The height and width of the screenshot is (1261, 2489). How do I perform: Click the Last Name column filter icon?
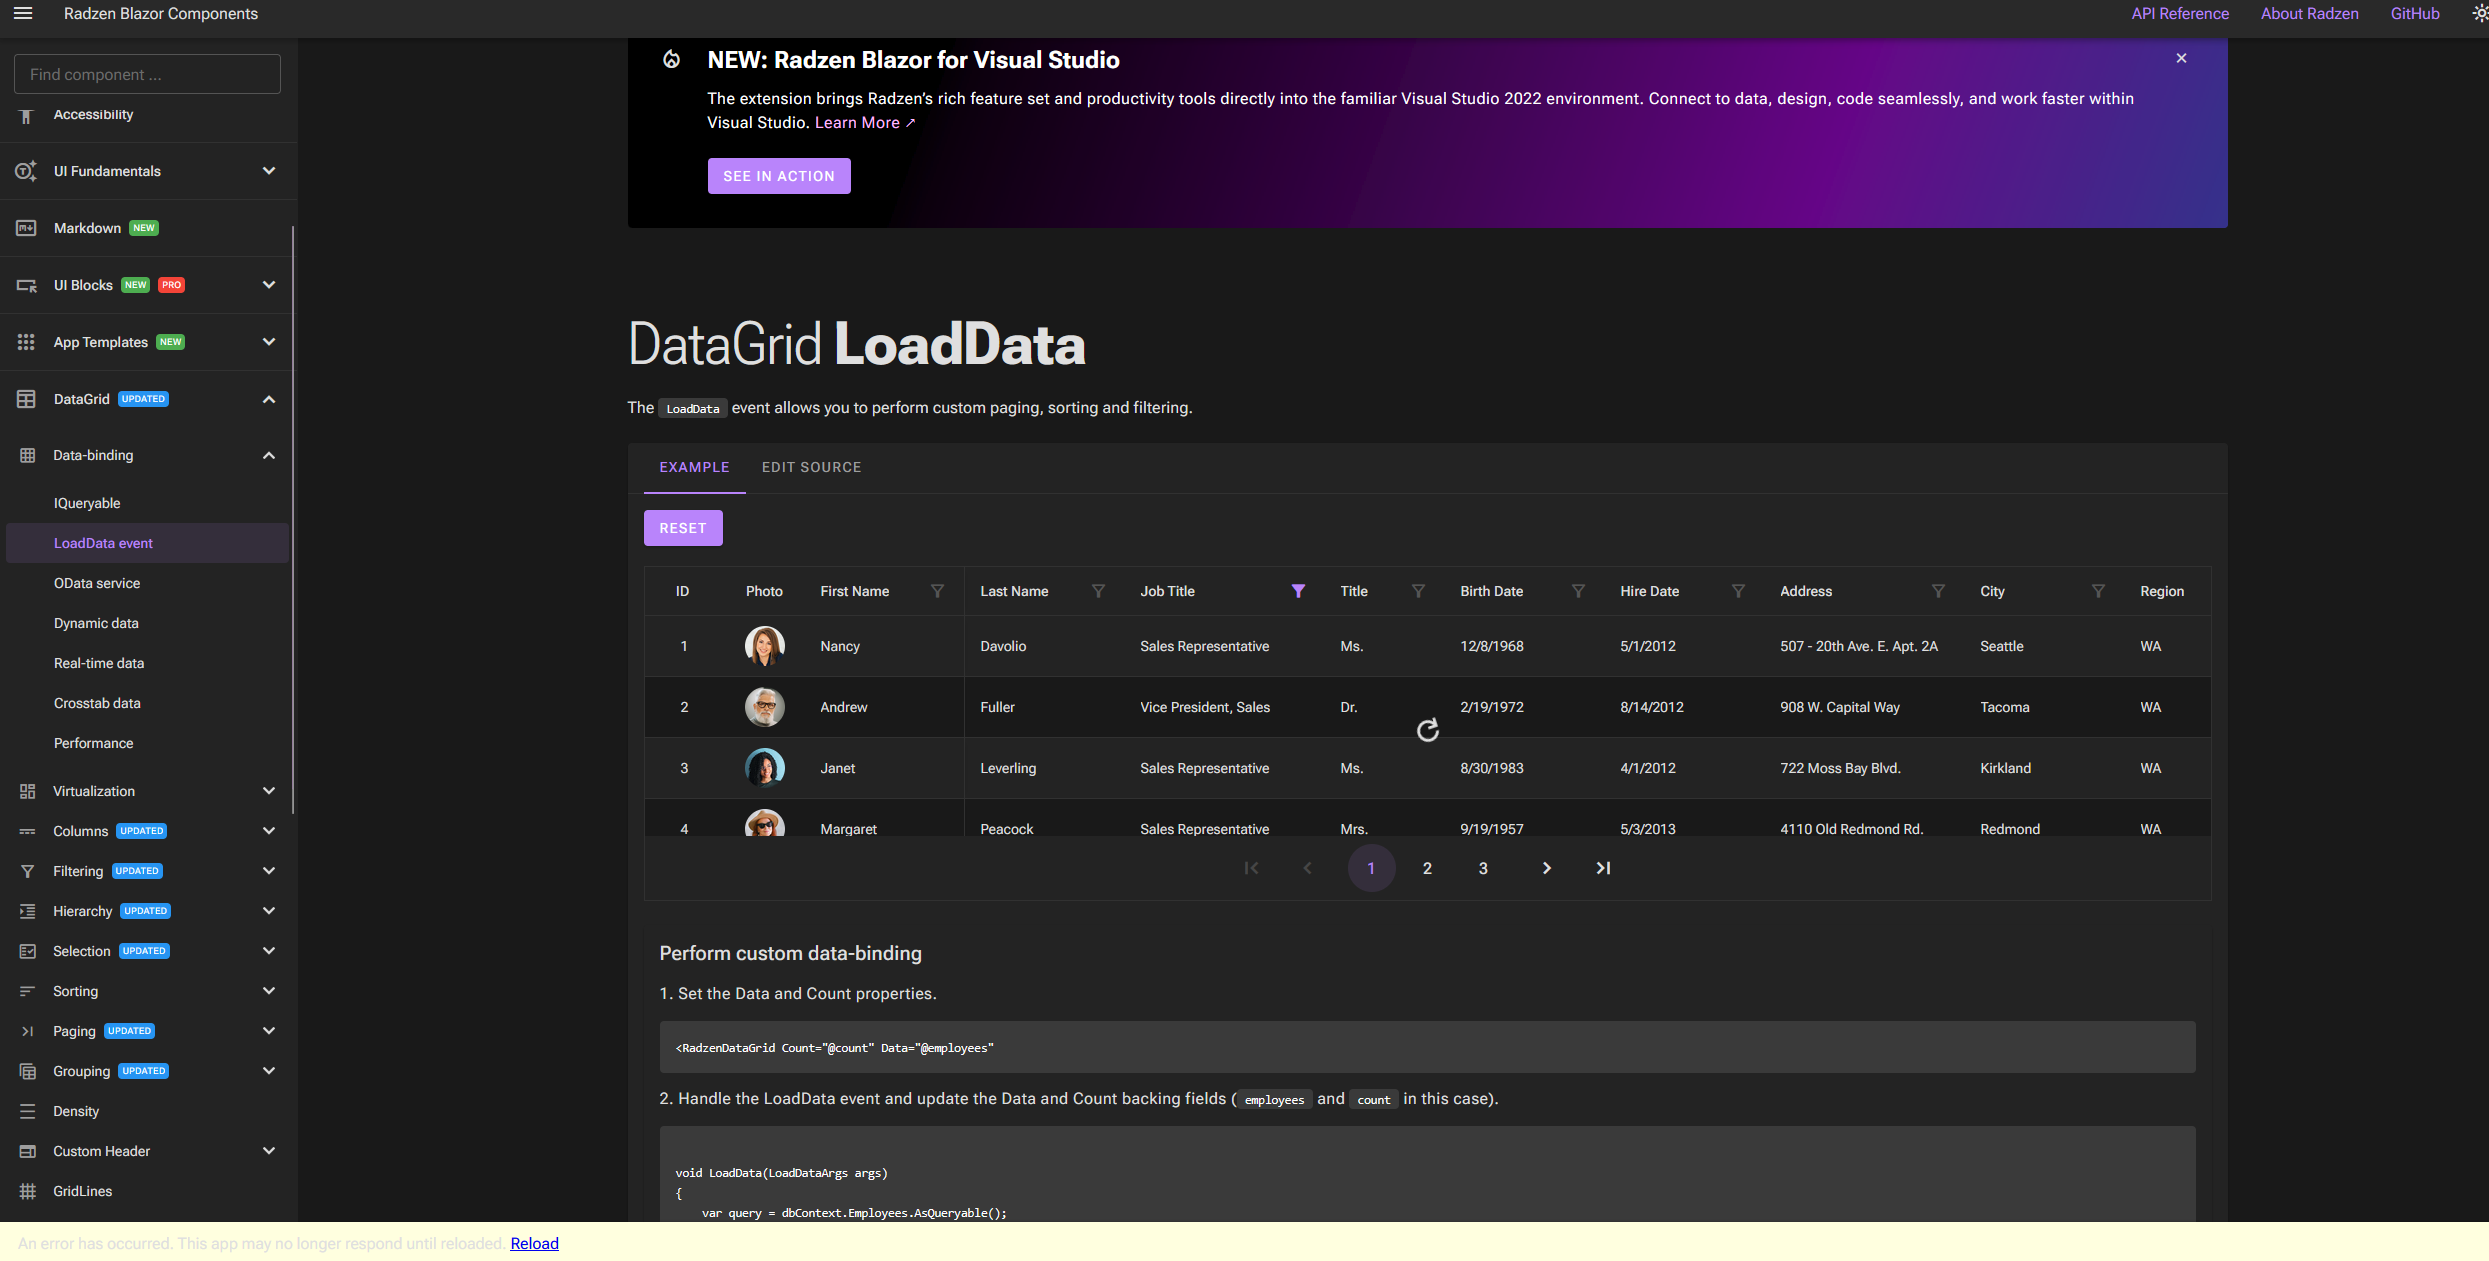click(1098, 591)
